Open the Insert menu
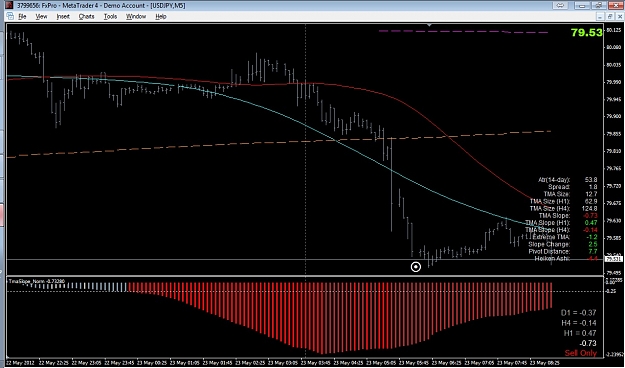This screenshot has width=625, height=368. click(x=63, y=16)
